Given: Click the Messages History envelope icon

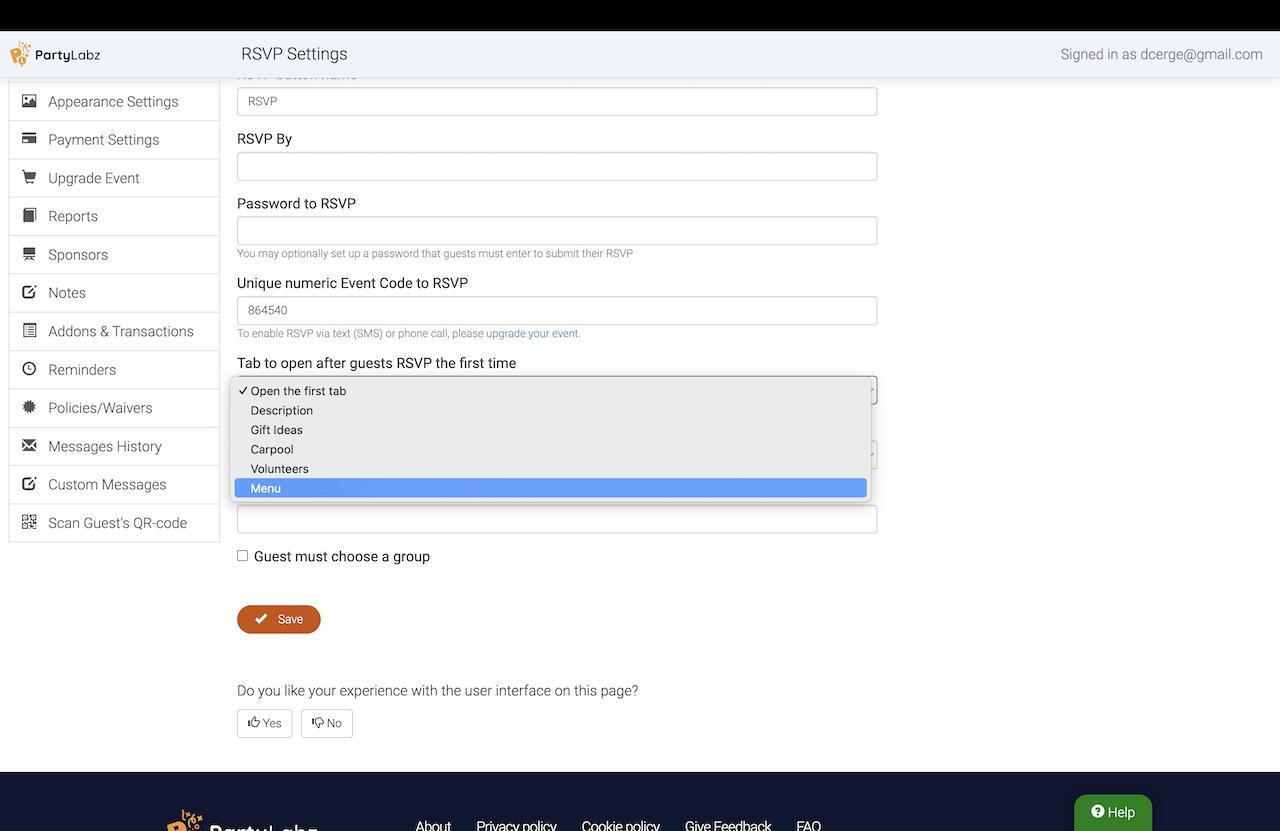Looking at the screenshot, I should click(29, 446).
